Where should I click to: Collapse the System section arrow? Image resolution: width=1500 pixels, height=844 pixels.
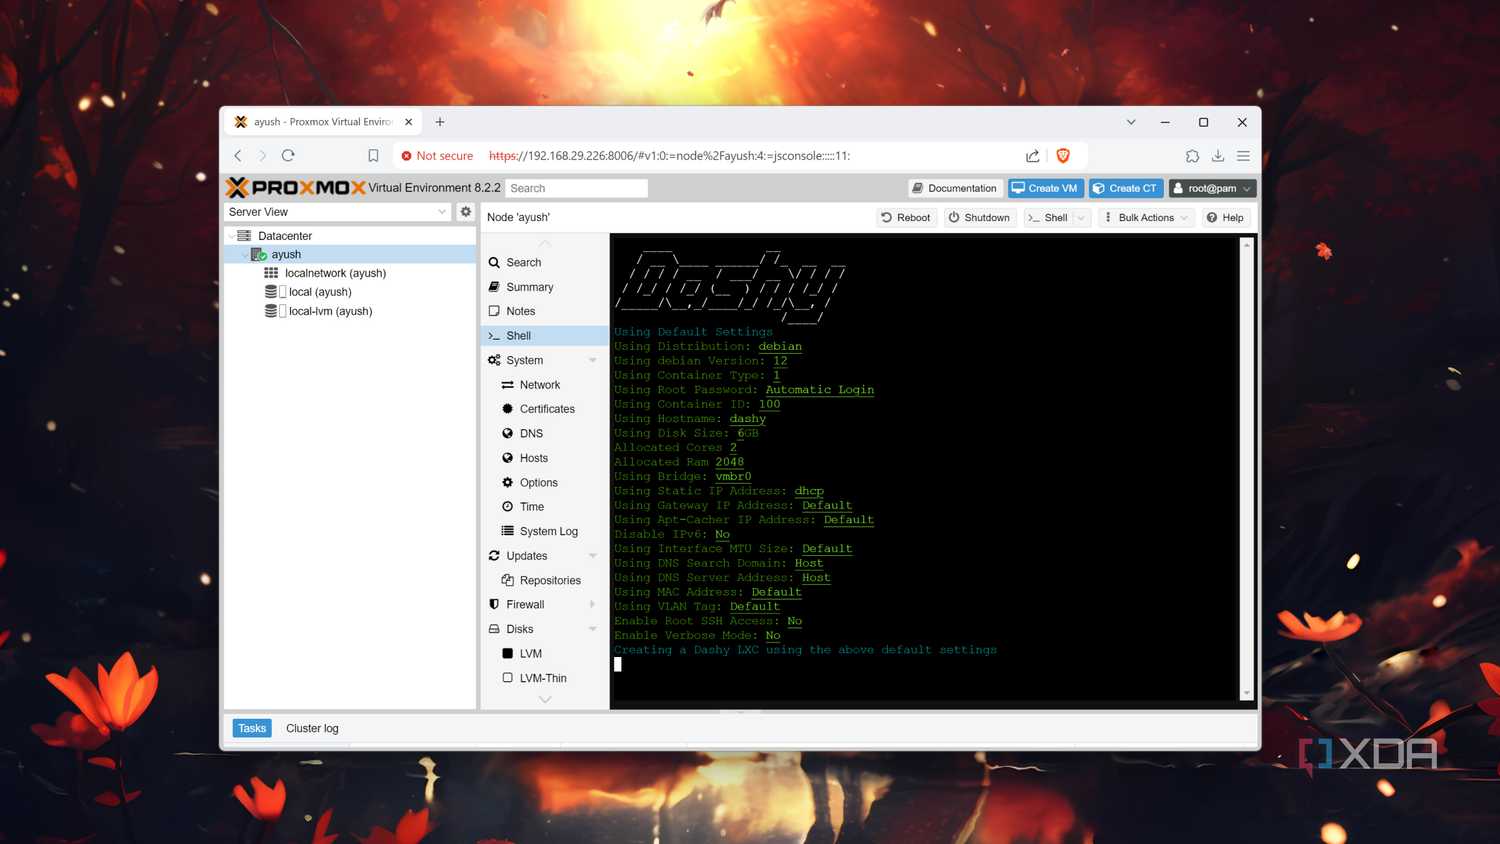click(593, 360)
